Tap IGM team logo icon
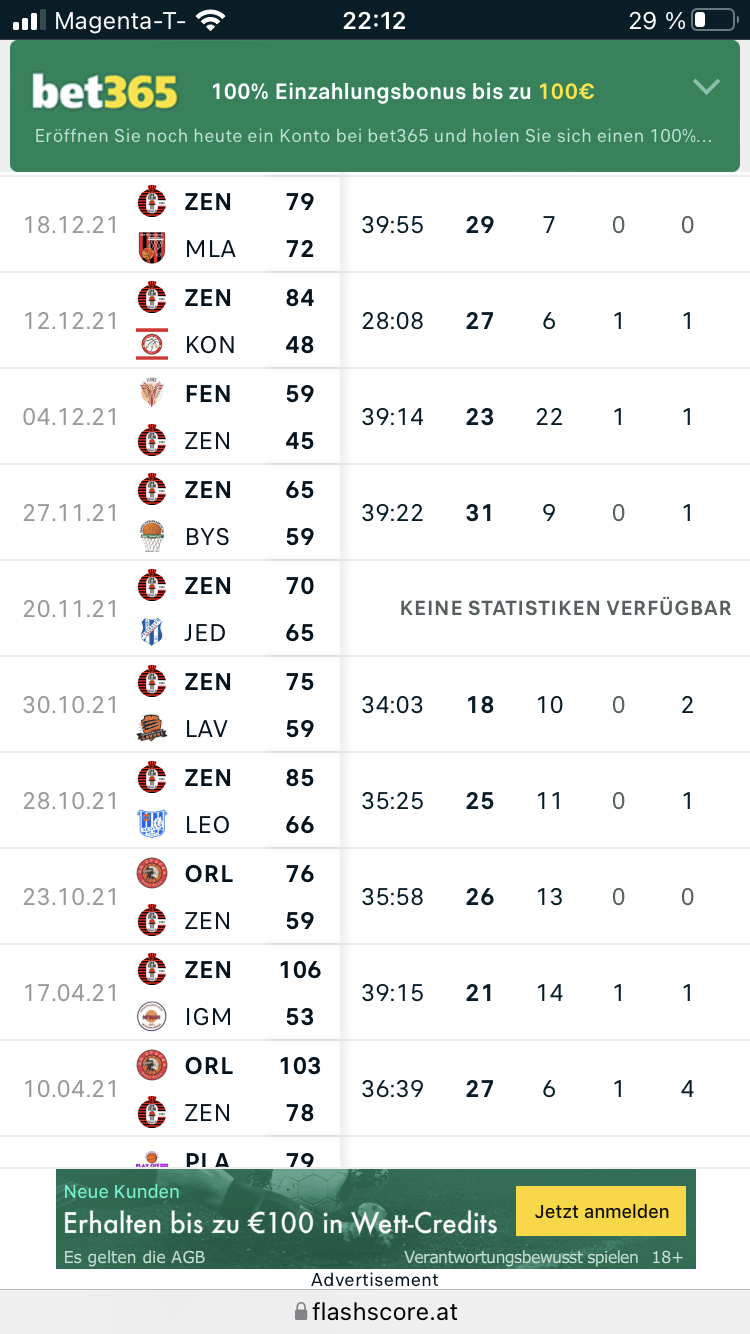 click(152, 1016)
